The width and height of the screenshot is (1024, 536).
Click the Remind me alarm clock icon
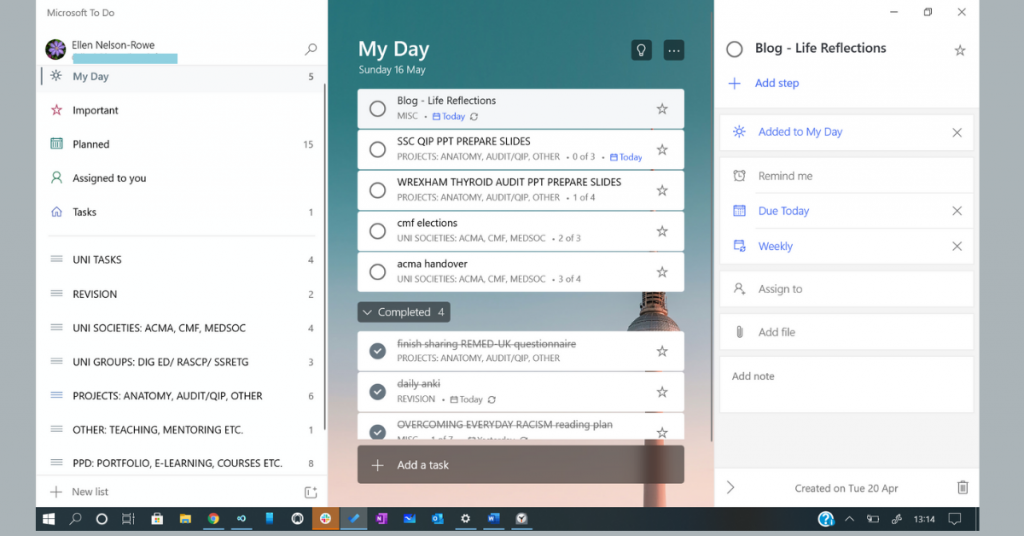(x=739, y=176)
